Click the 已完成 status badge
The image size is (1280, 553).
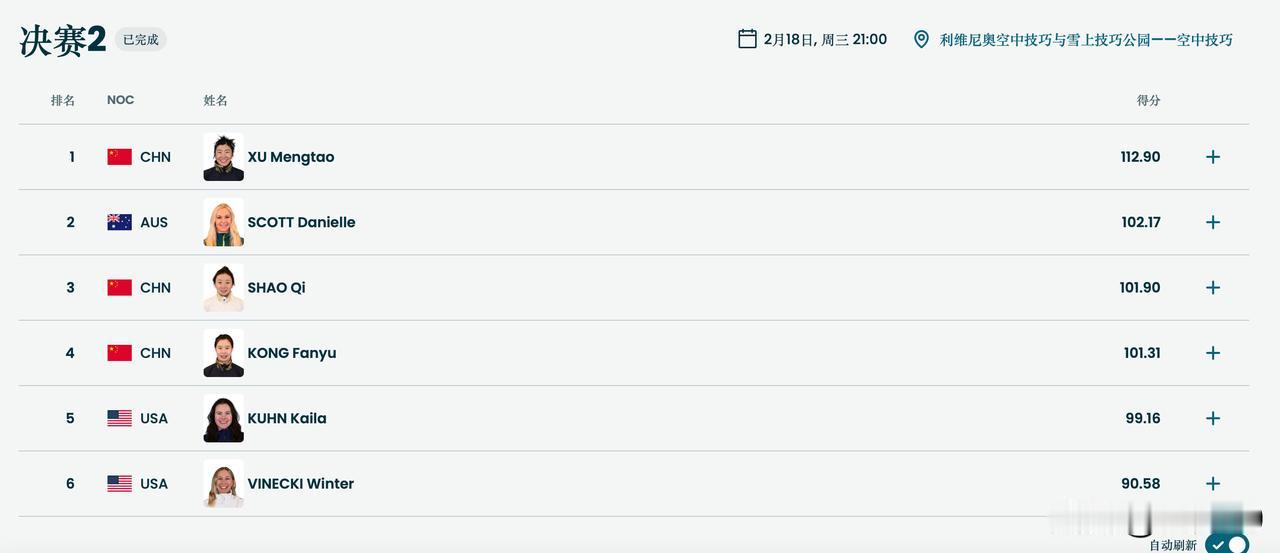point(141,40)
